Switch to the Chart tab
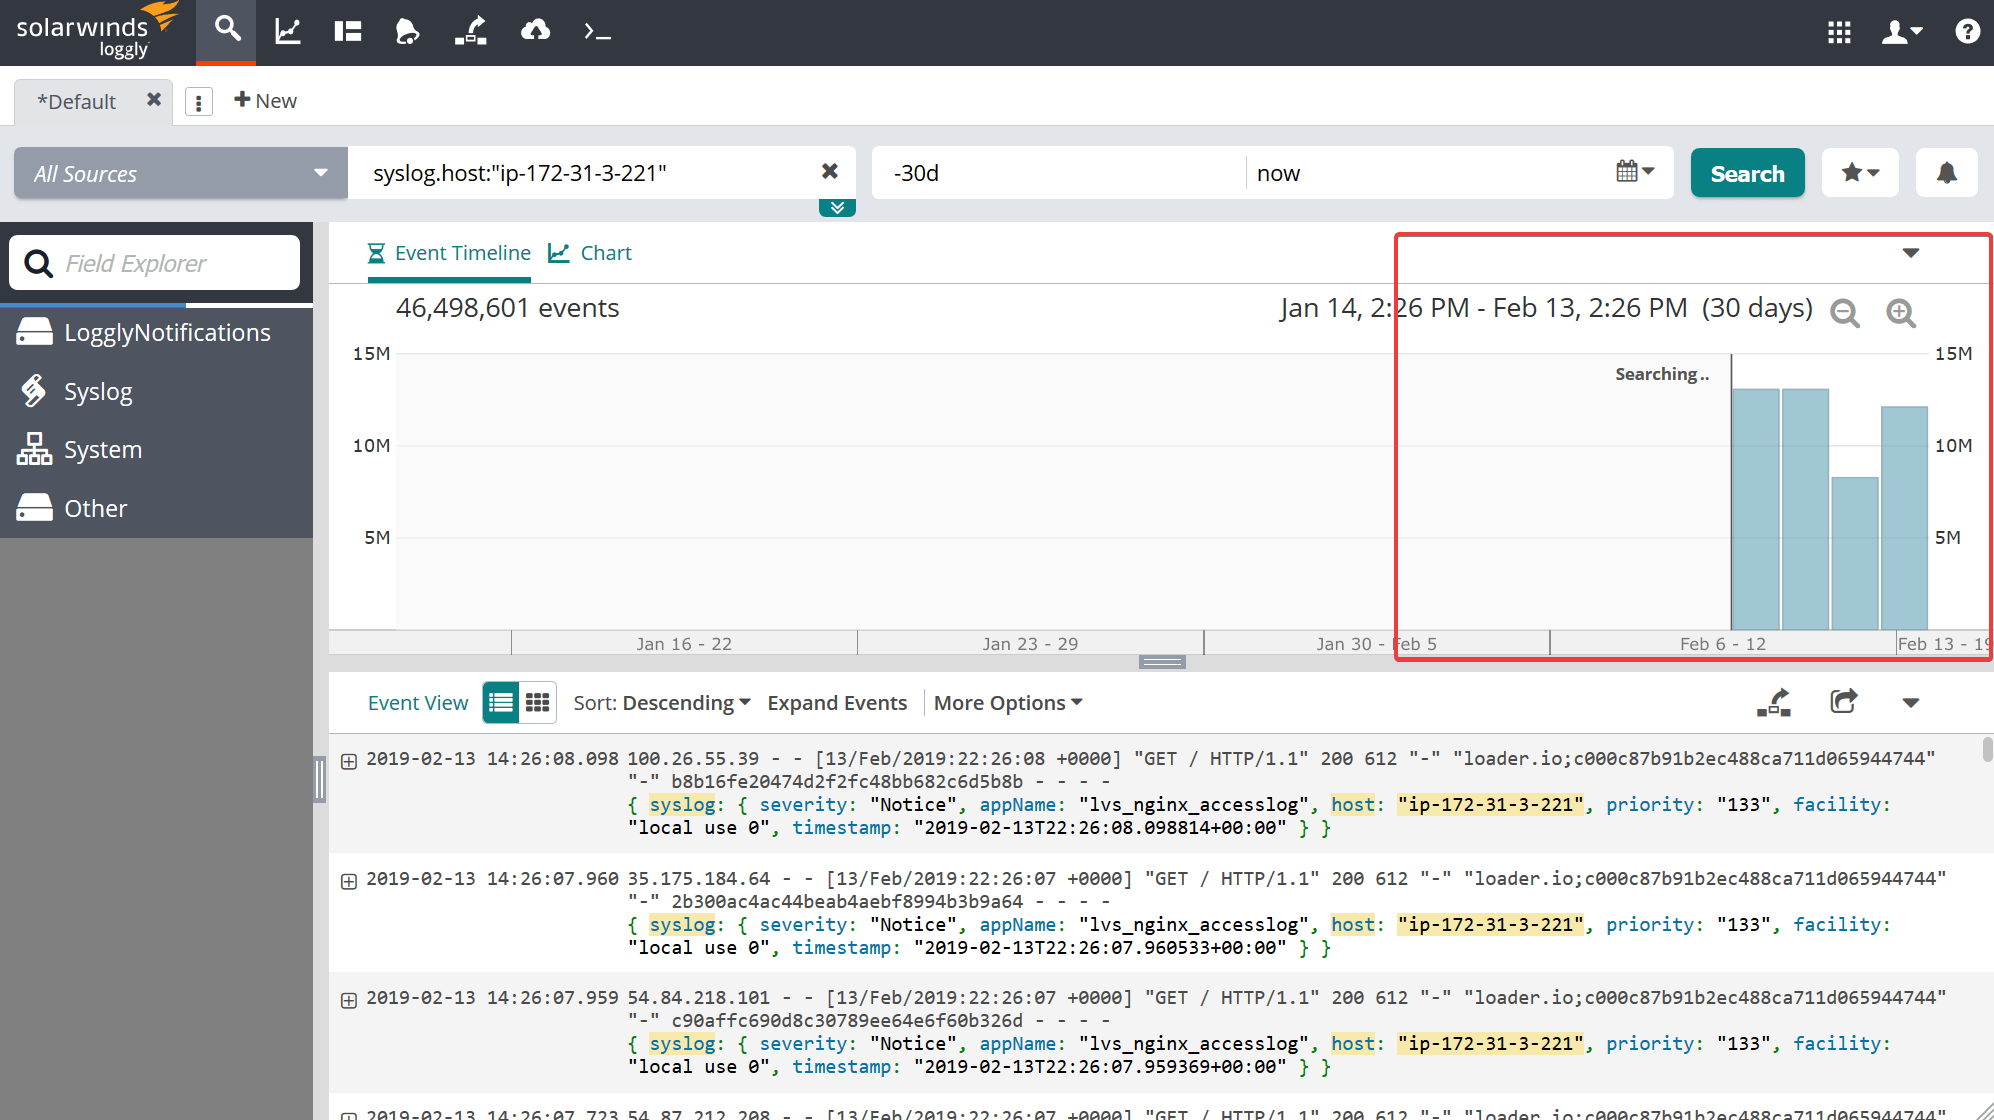 [591, 253]
